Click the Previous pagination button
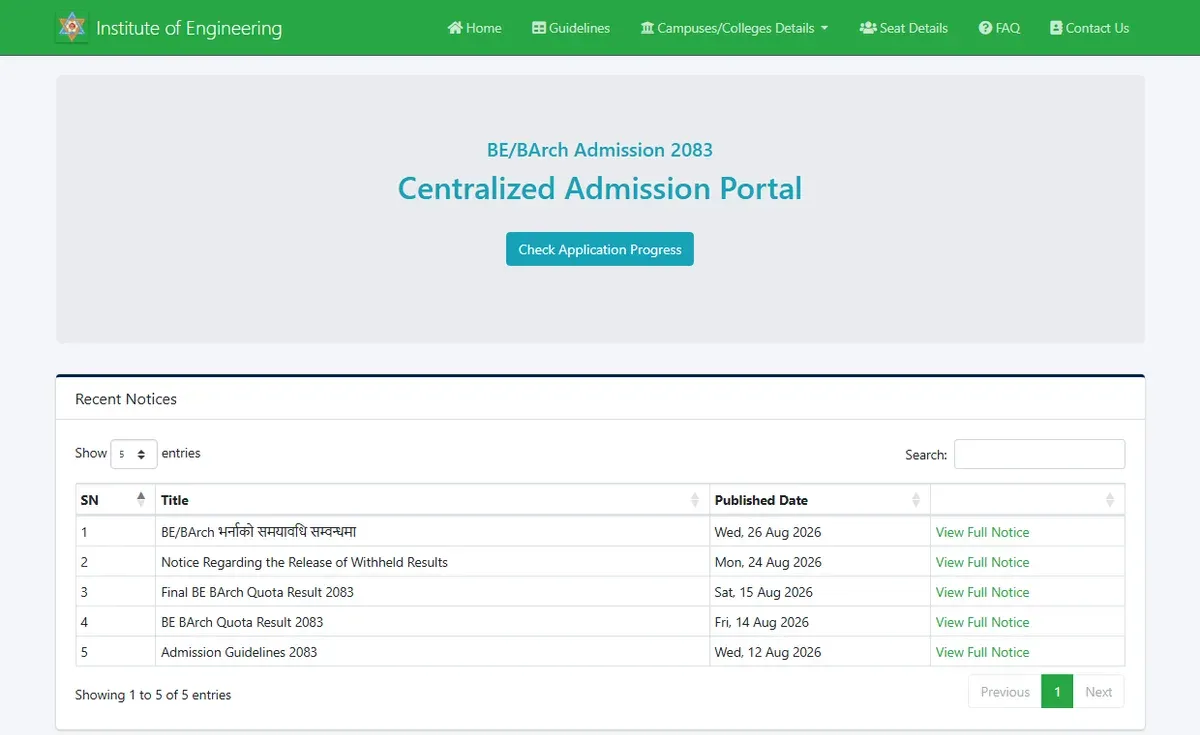Viewport: 1200px width, 735px height. (1005, 692)
